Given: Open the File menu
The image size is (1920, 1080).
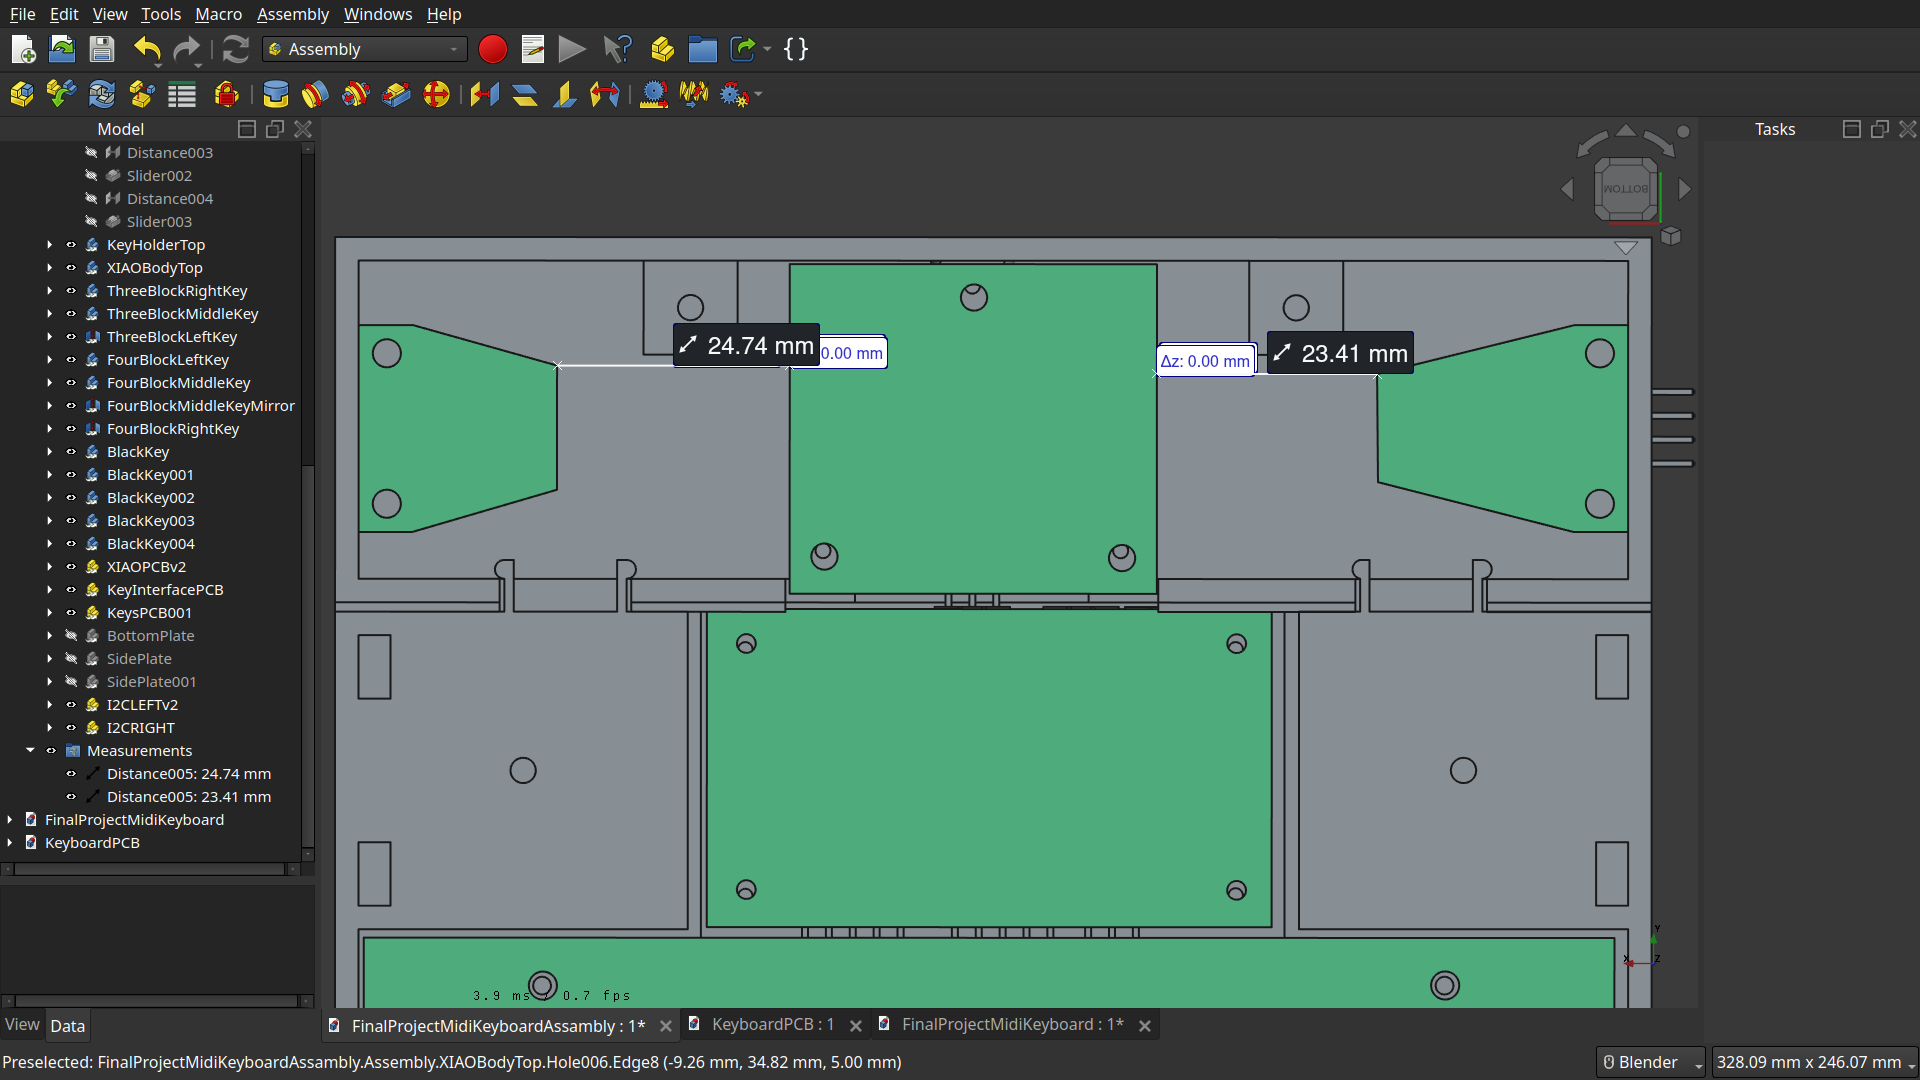Looking at the screenshot, I should click(x=22, y=14).
